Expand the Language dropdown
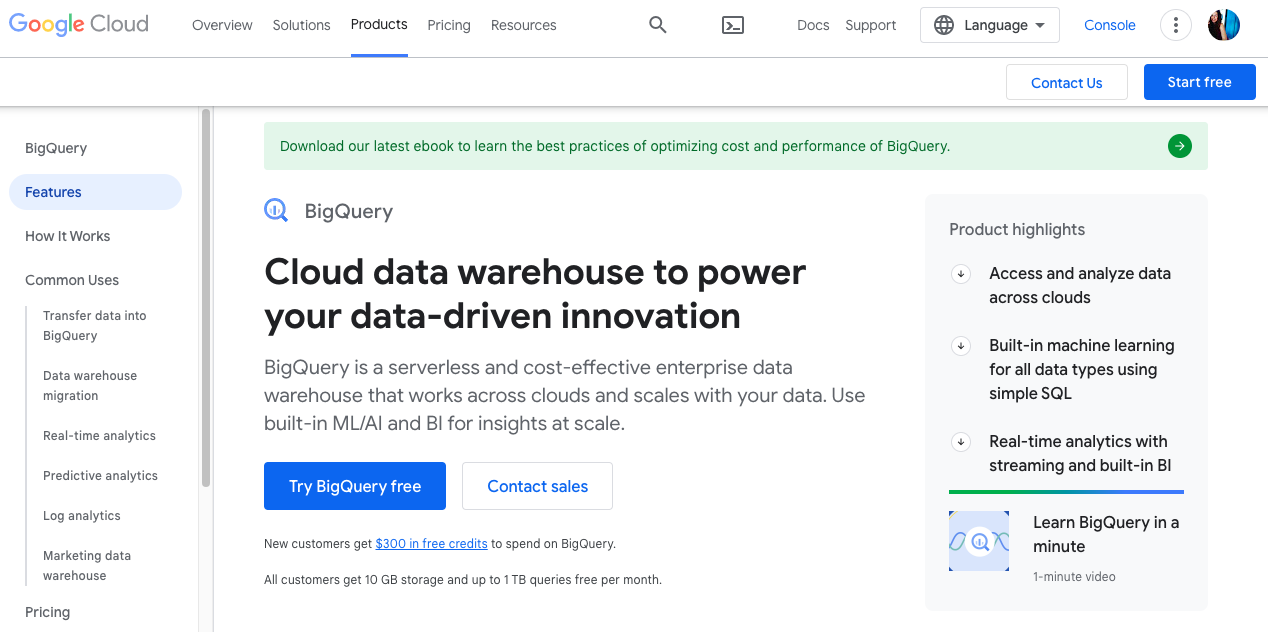Image resolution: width=1268 pixels, height=632 pixels. pyautogui.click(x=990, y=25)
